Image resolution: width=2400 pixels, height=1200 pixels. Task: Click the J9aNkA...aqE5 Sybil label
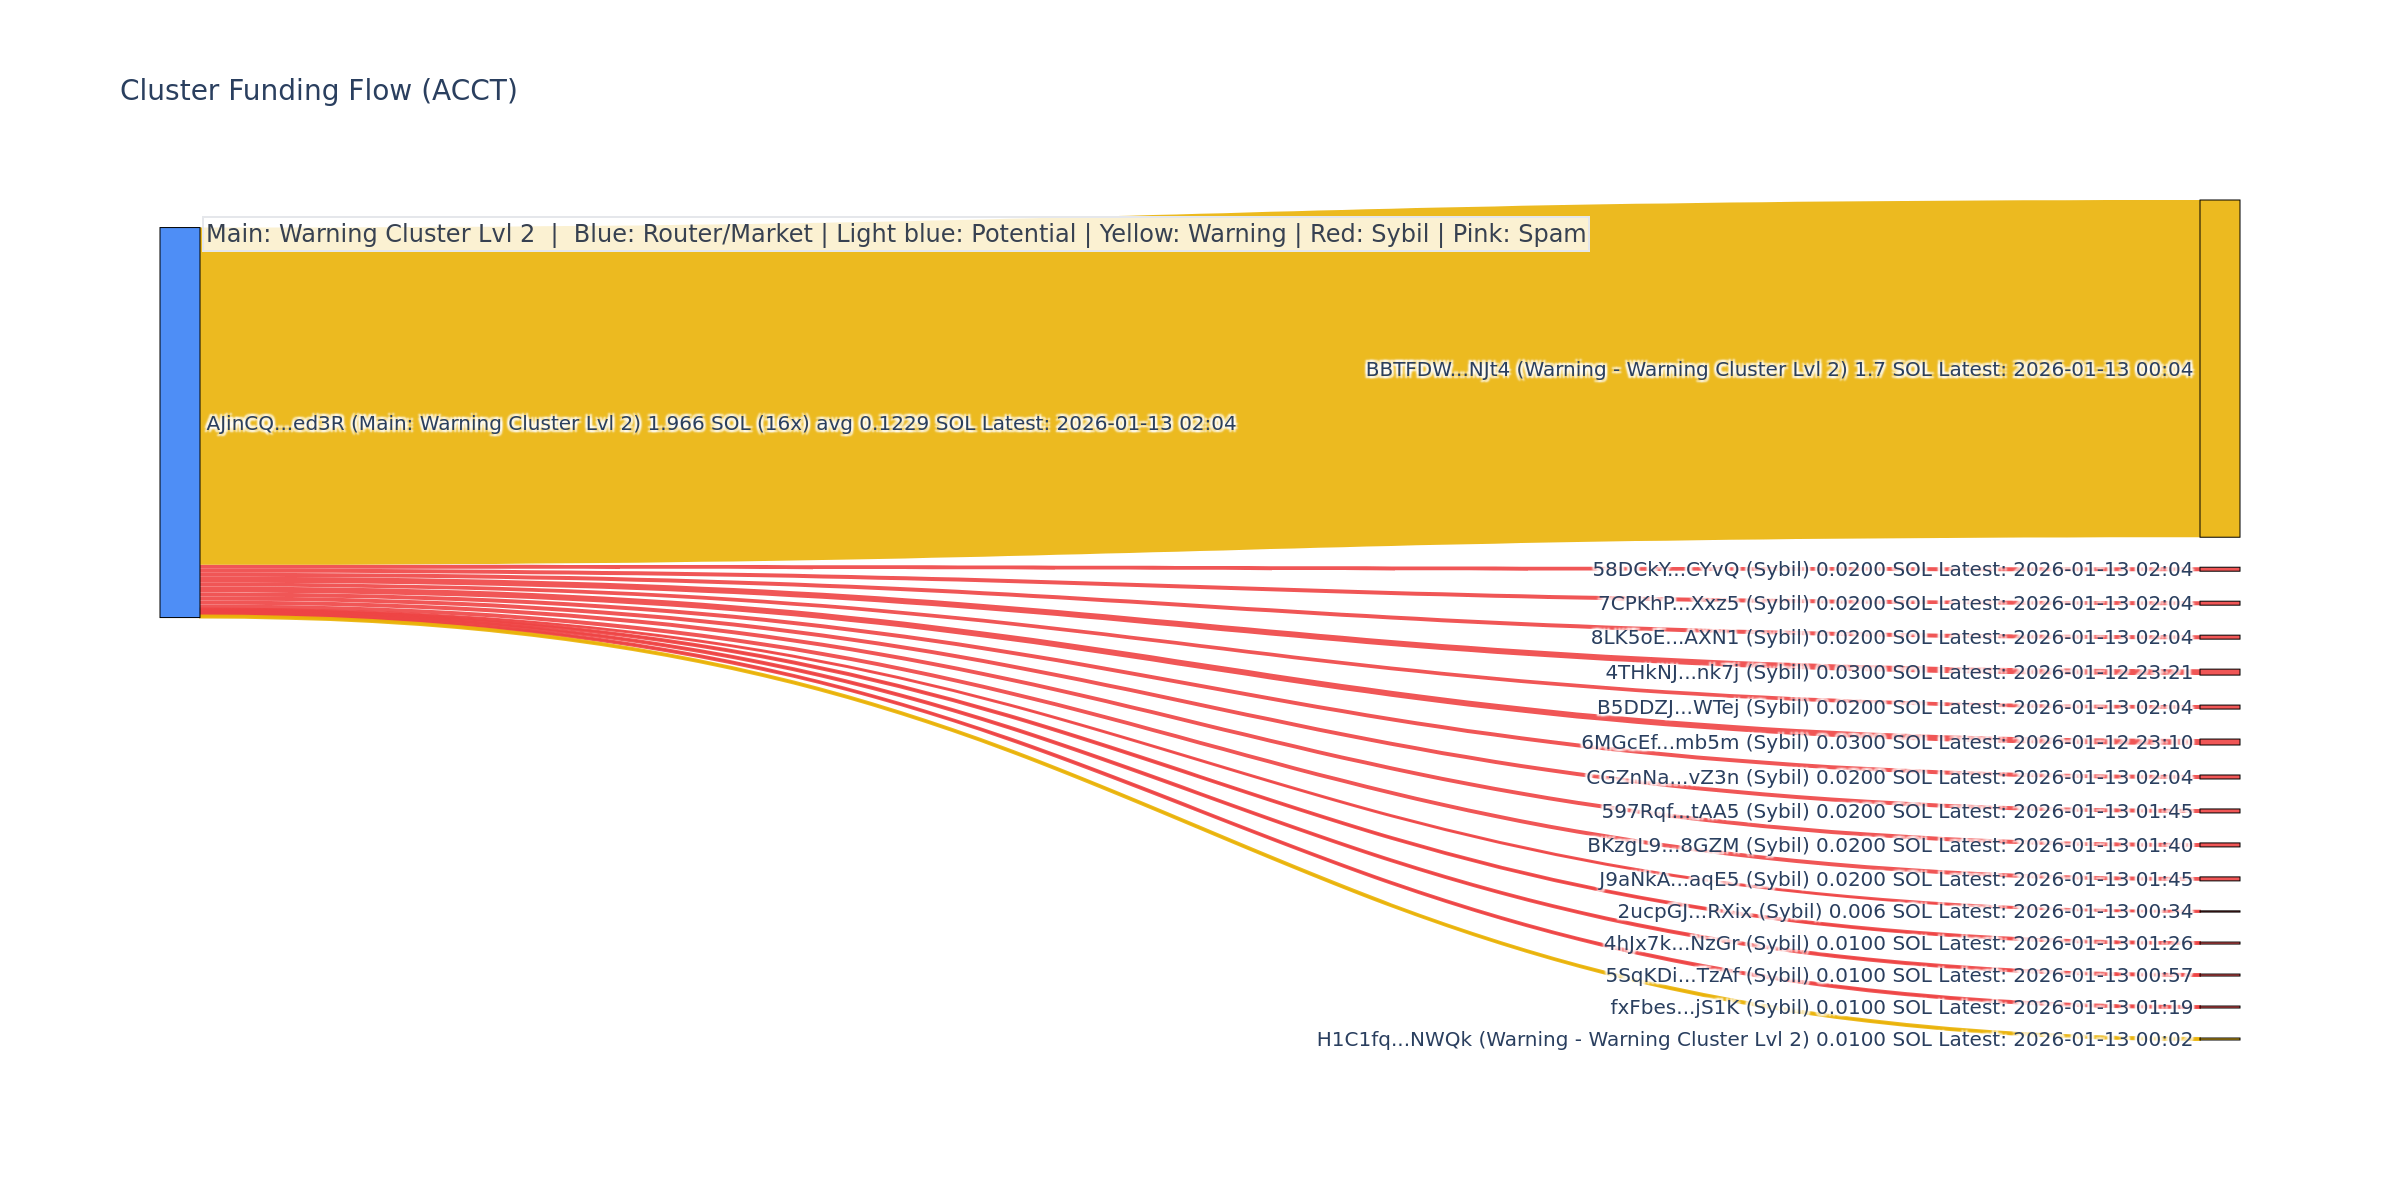[1895, 880]
